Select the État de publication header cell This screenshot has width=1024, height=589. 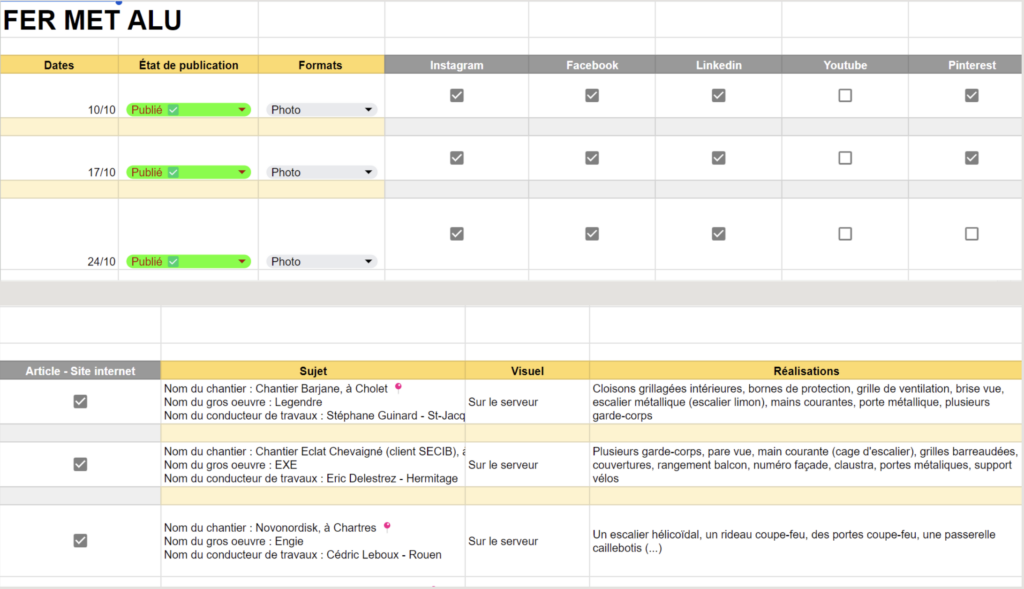click(x=188, y=65)
